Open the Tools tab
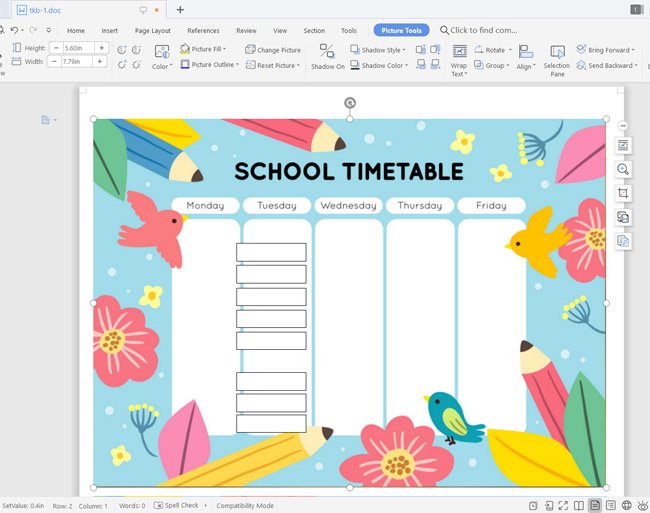The width and height of the screenshot is (650, 513). (x=349, y=31)
